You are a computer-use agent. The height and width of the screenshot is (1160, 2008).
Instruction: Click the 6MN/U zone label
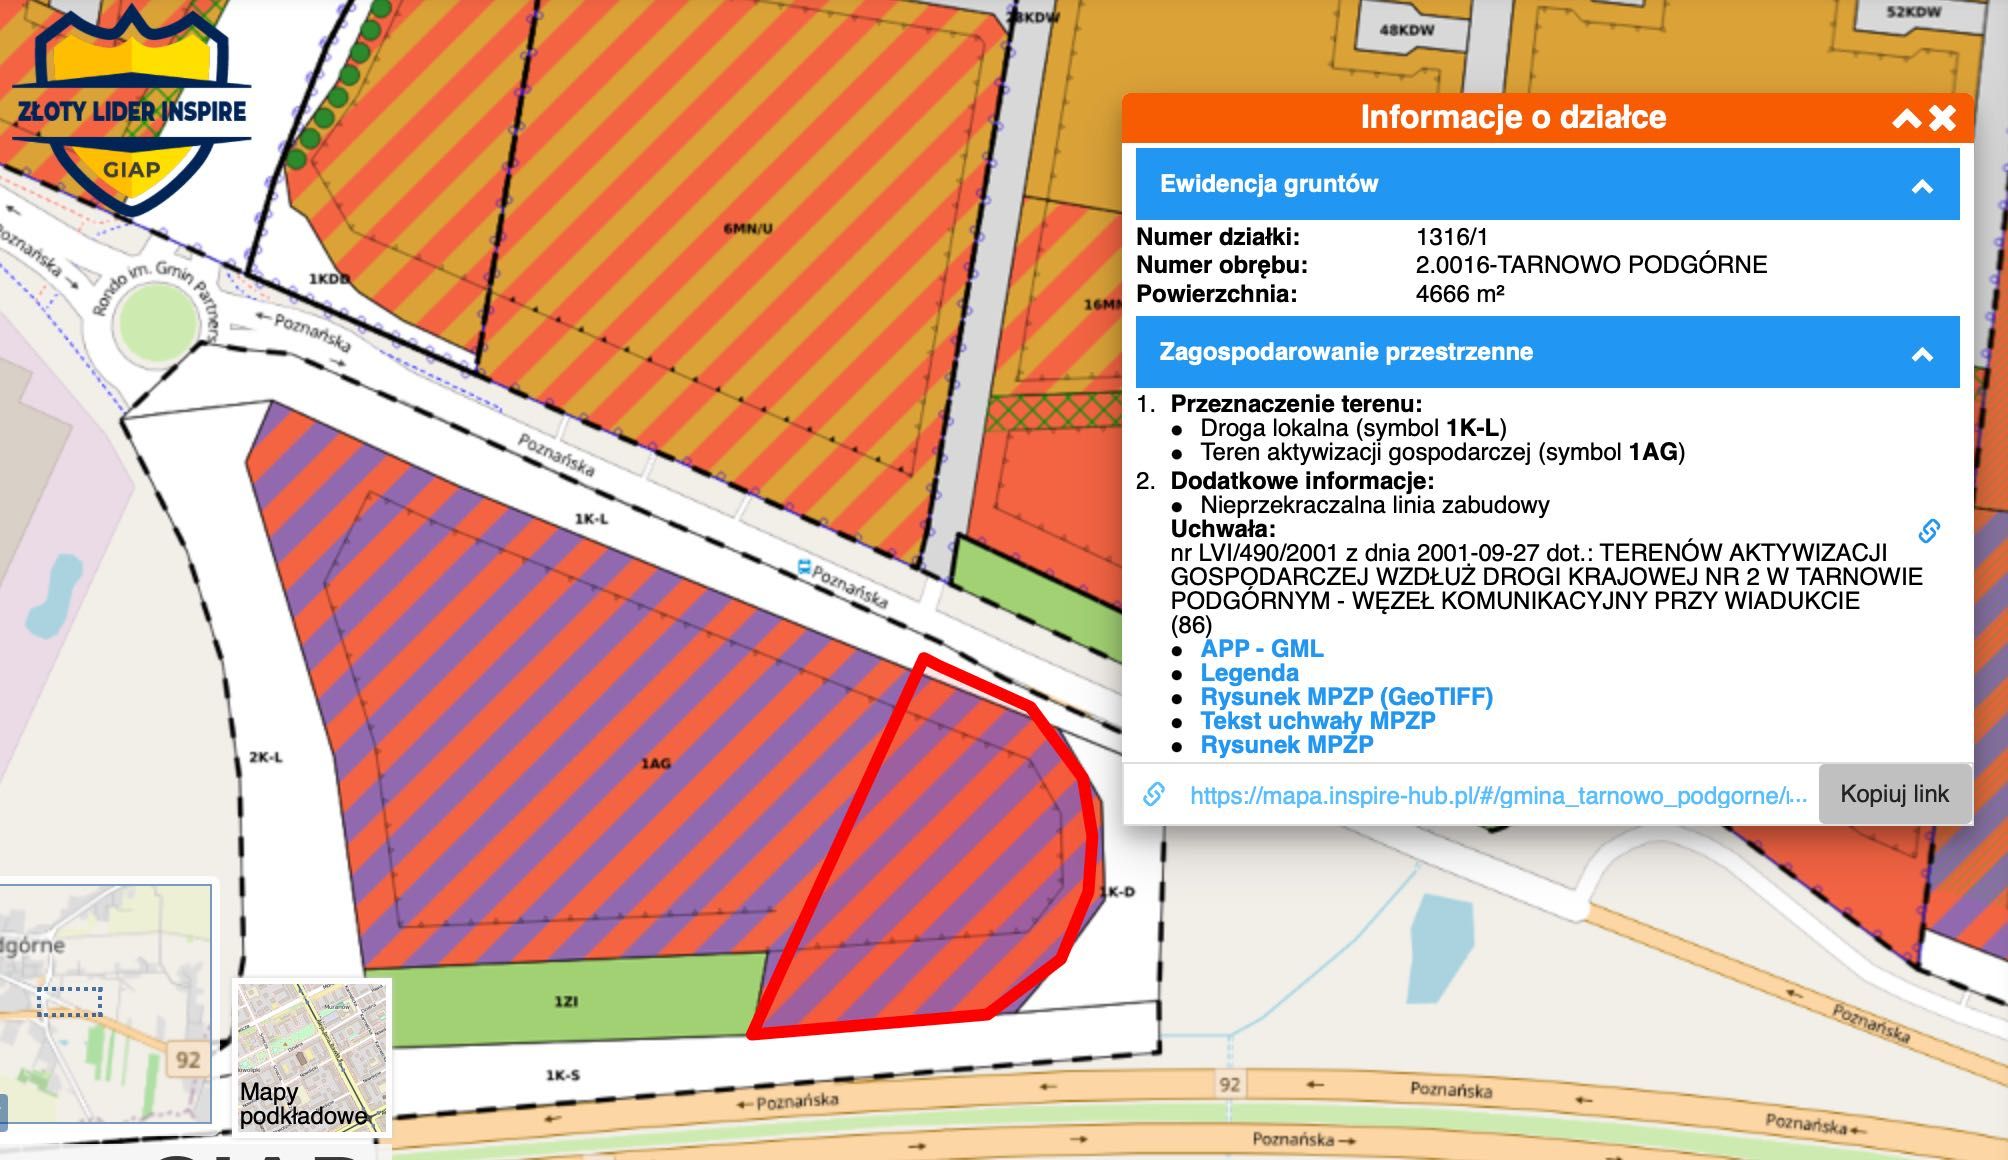click(748, 229)
